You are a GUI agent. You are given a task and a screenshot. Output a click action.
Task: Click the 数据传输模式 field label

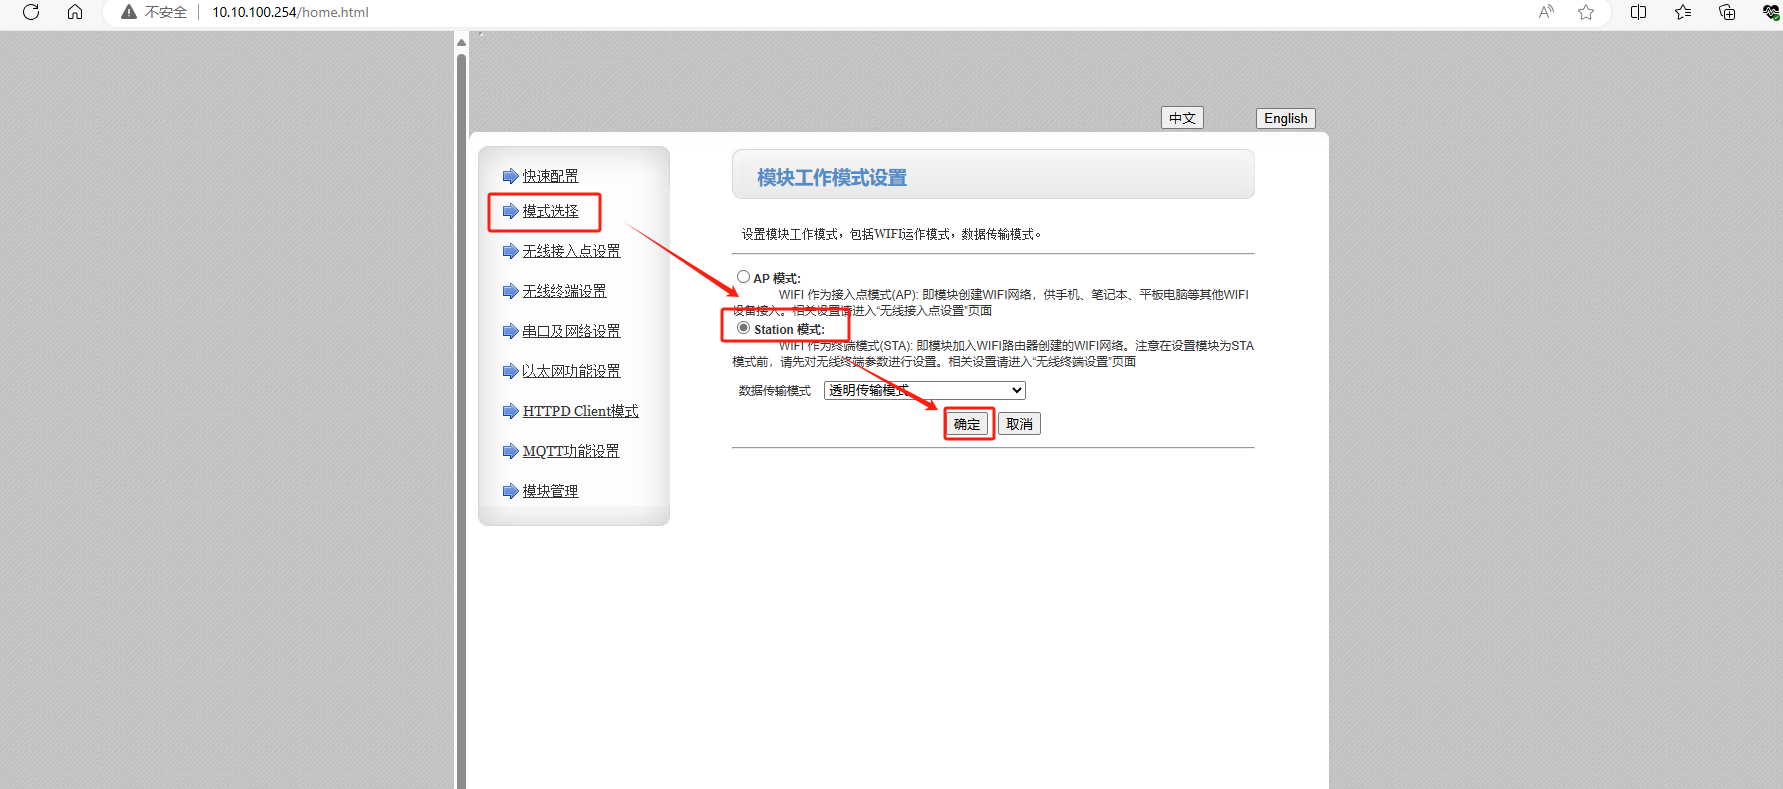coord(775,391)
